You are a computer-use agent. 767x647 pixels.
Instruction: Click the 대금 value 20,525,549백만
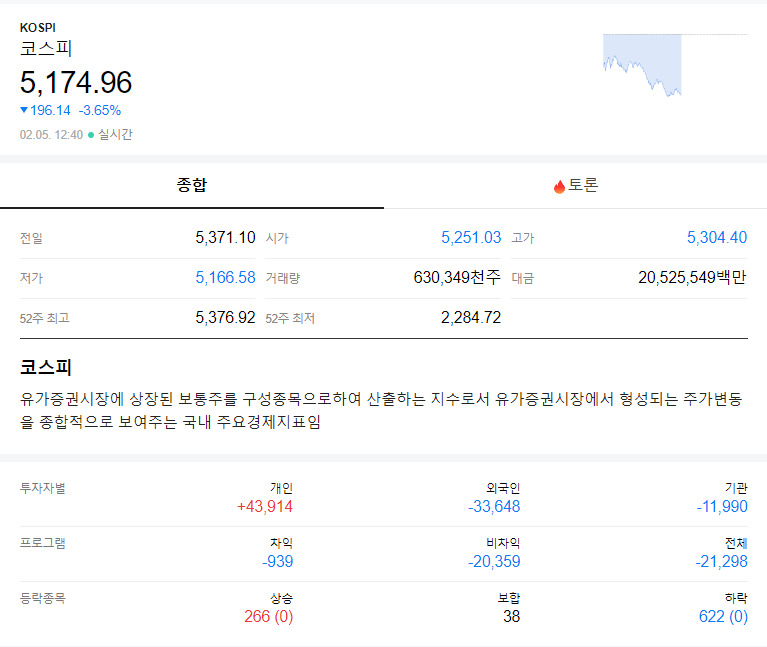[x=692, y=278]
